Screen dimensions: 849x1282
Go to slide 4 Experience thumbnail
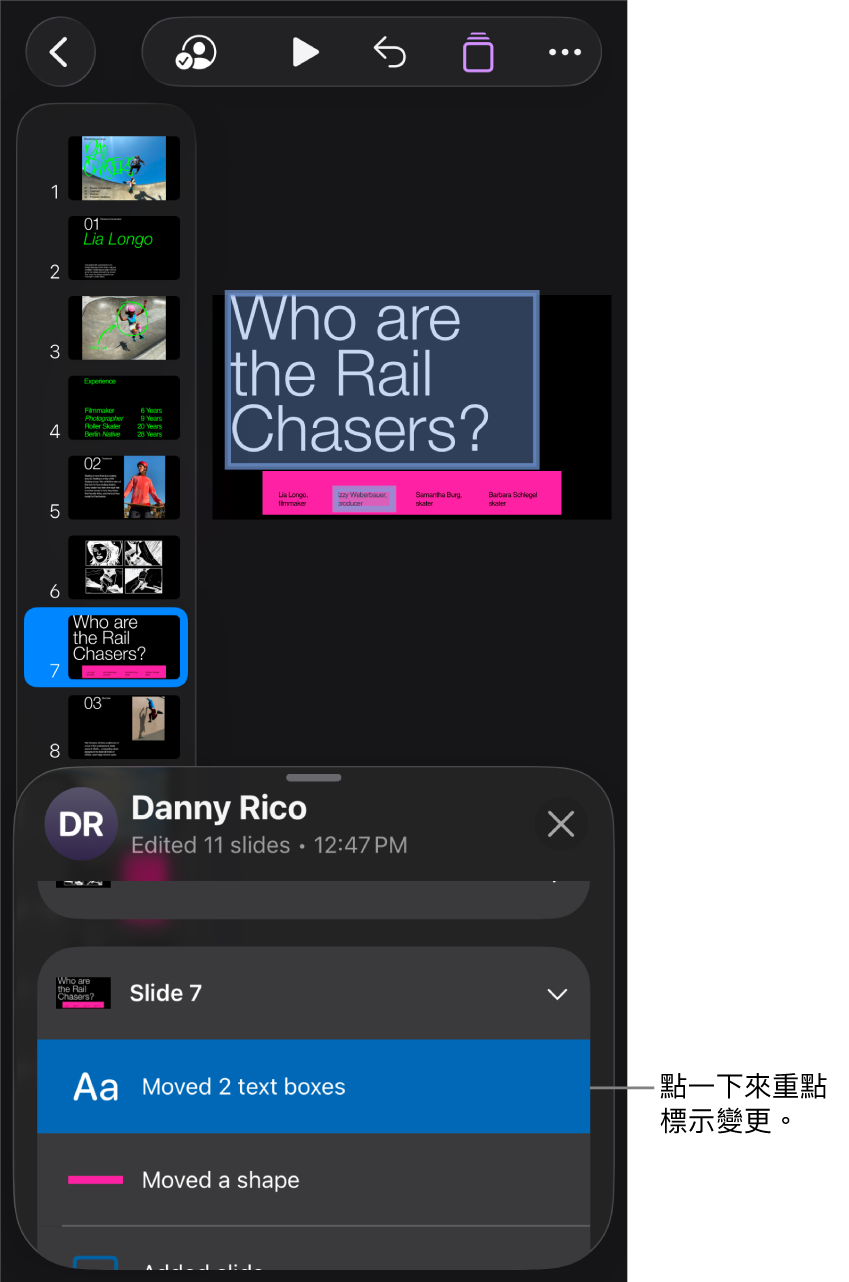pyautogui.click(x=124, y=408)
